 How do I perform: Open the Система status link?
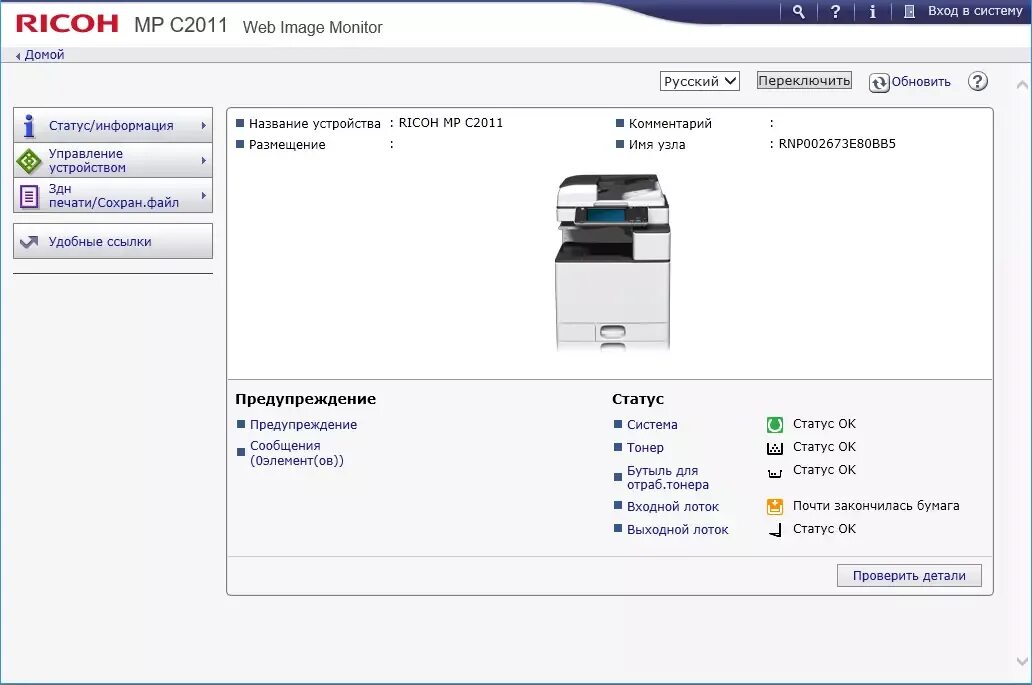tap(652, 424)
